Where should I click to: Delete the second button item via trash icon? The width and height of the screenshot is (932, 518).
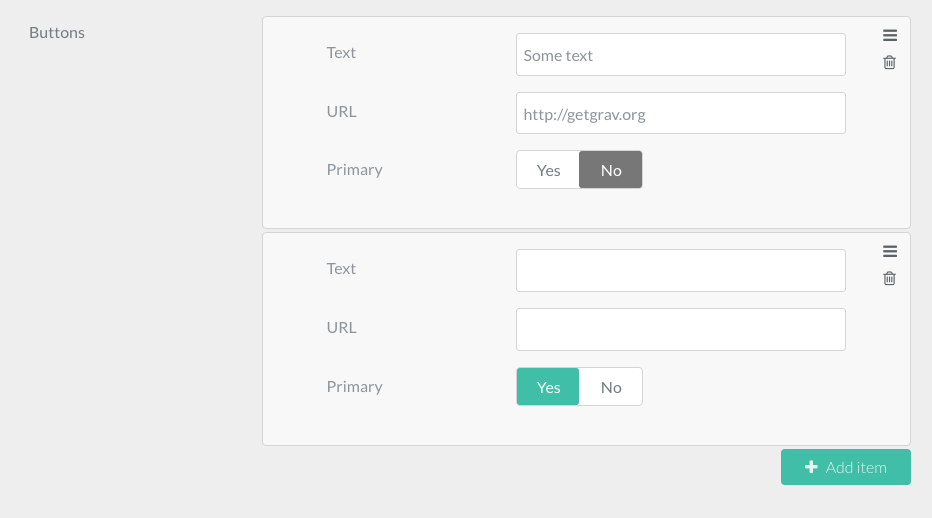click(x=889, y=278)
